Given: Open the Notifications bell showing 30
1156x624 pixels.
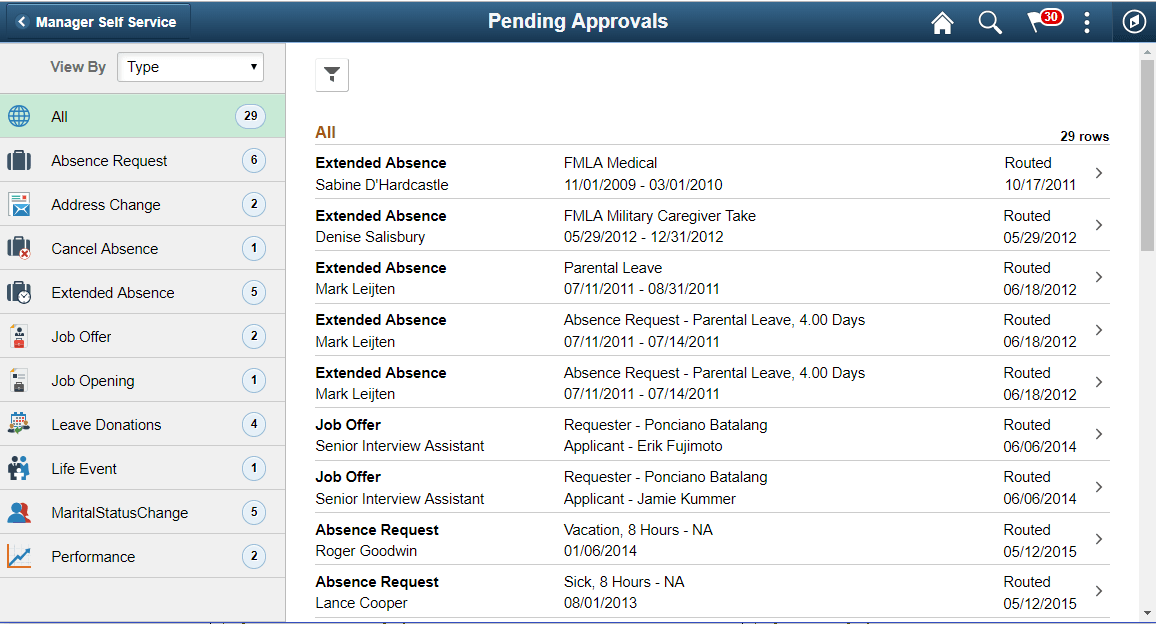Looking at the screenshot, I should (1040, 21).
